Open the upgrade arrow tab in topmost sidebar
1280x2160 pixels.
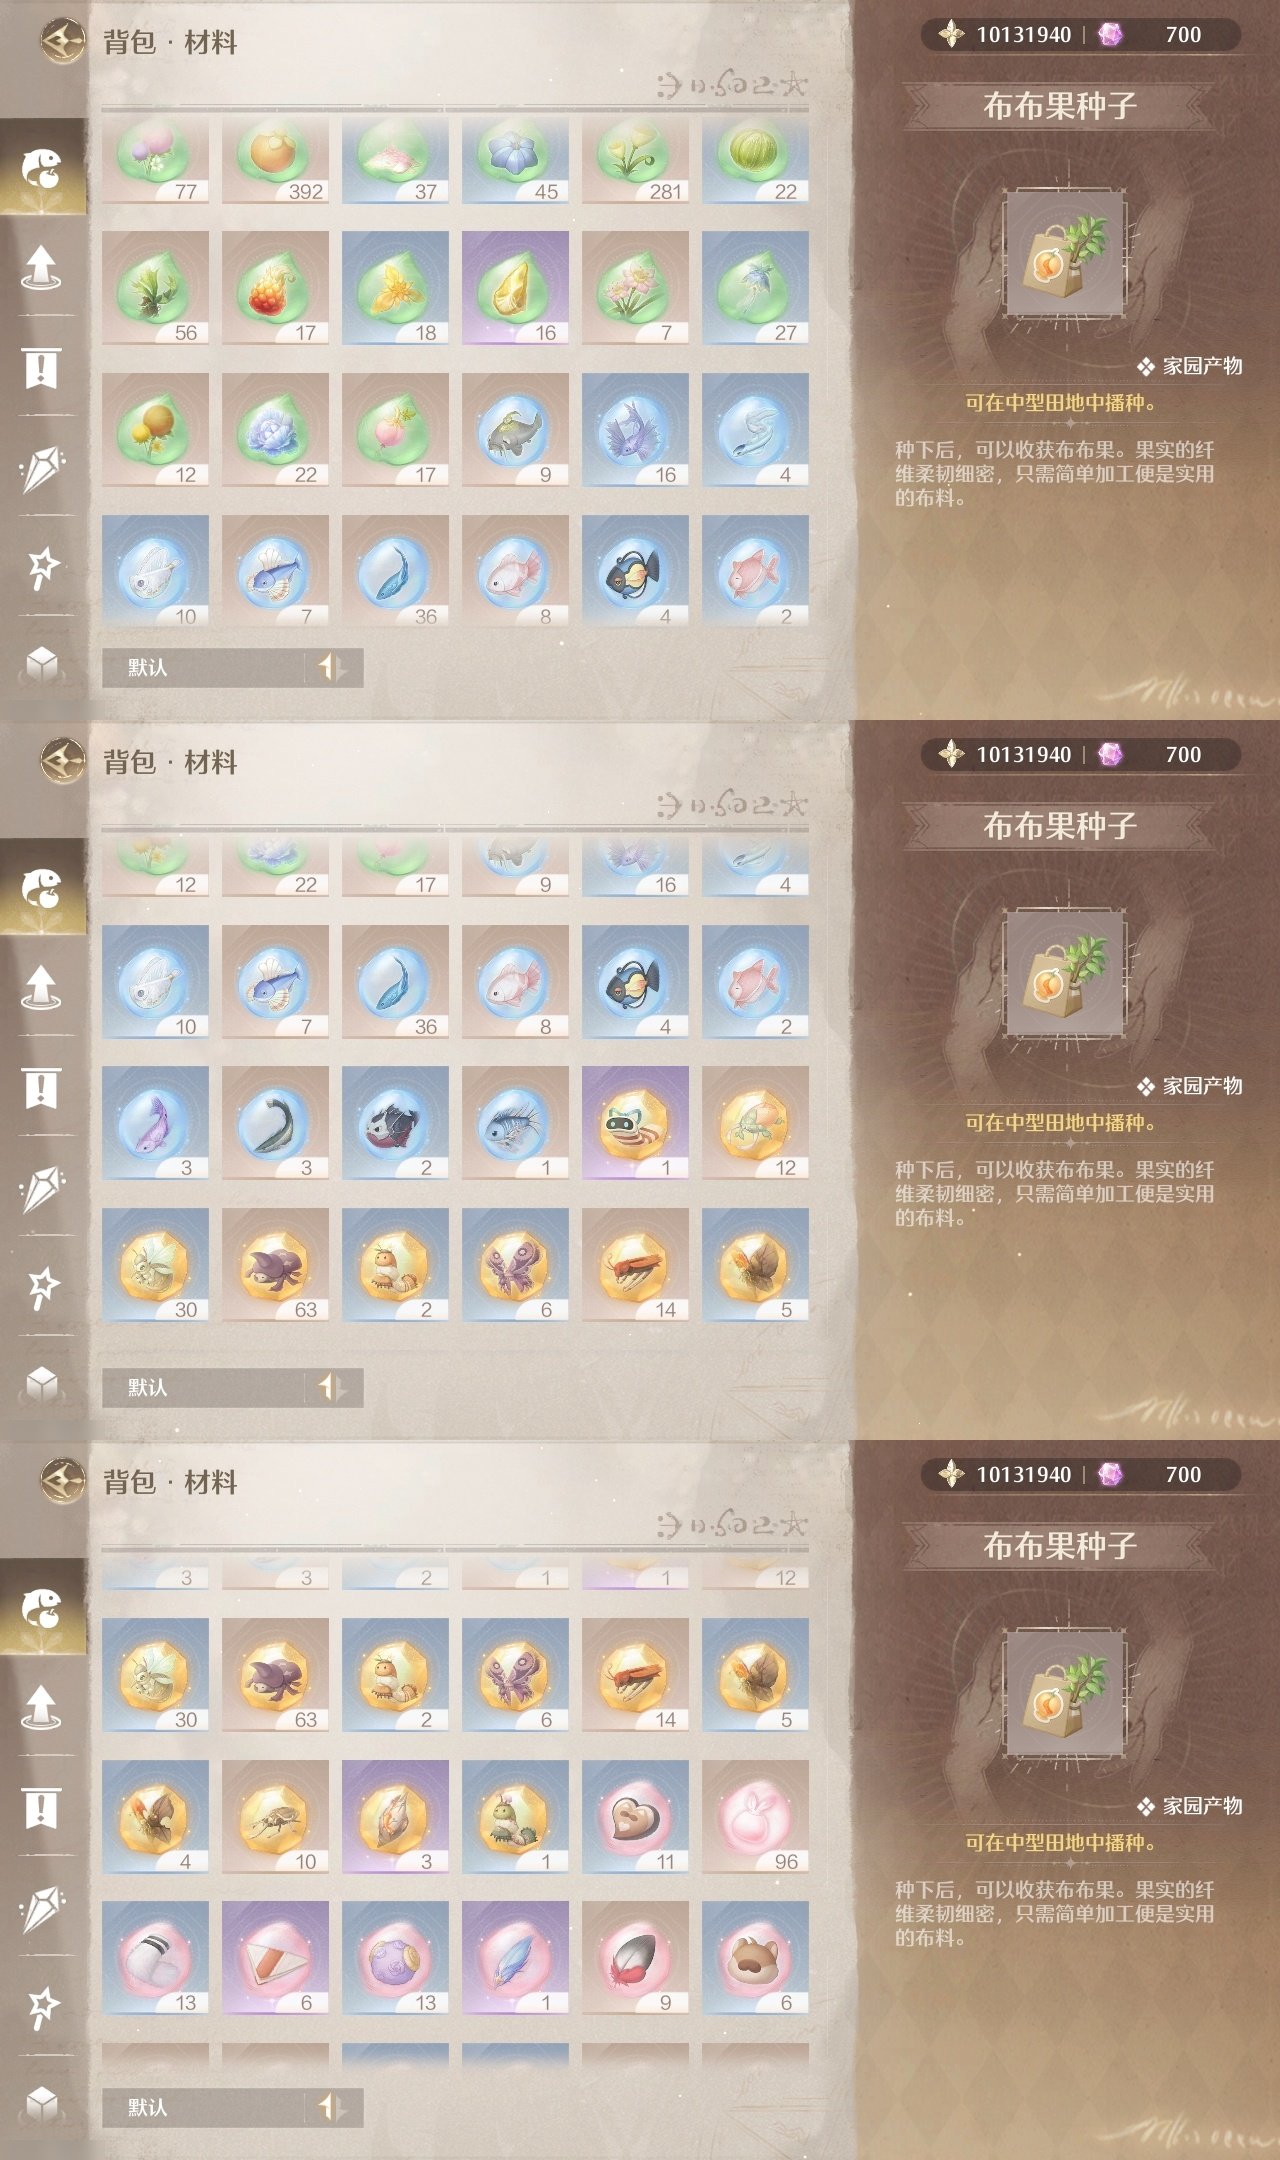pos(42,266)
